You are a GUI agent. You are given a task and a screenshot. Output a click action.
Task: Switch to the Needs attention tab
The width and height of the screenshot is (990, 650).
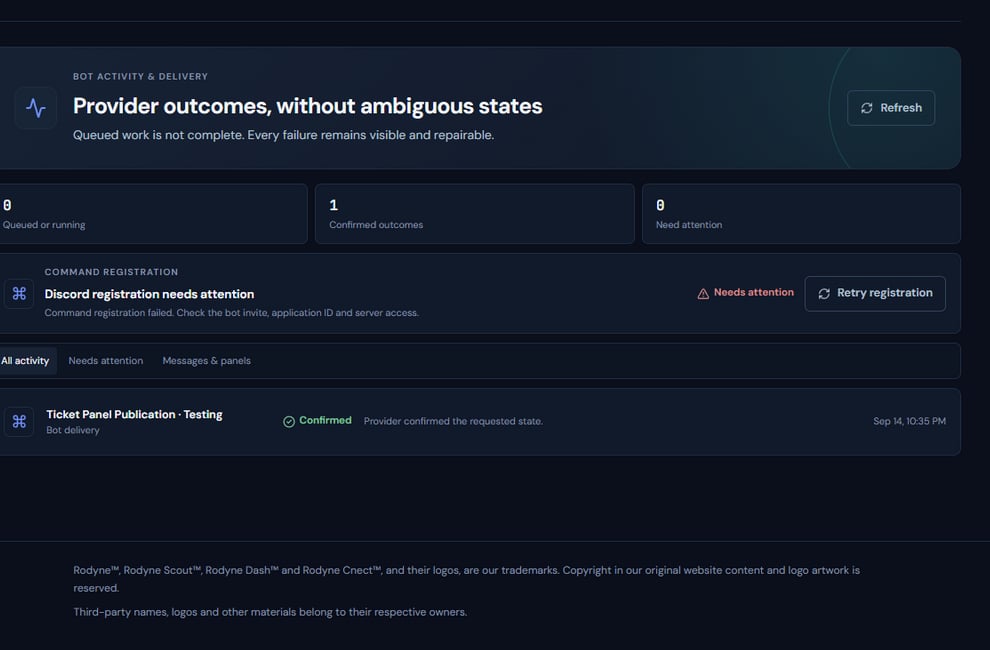click(x=105, y=361)
